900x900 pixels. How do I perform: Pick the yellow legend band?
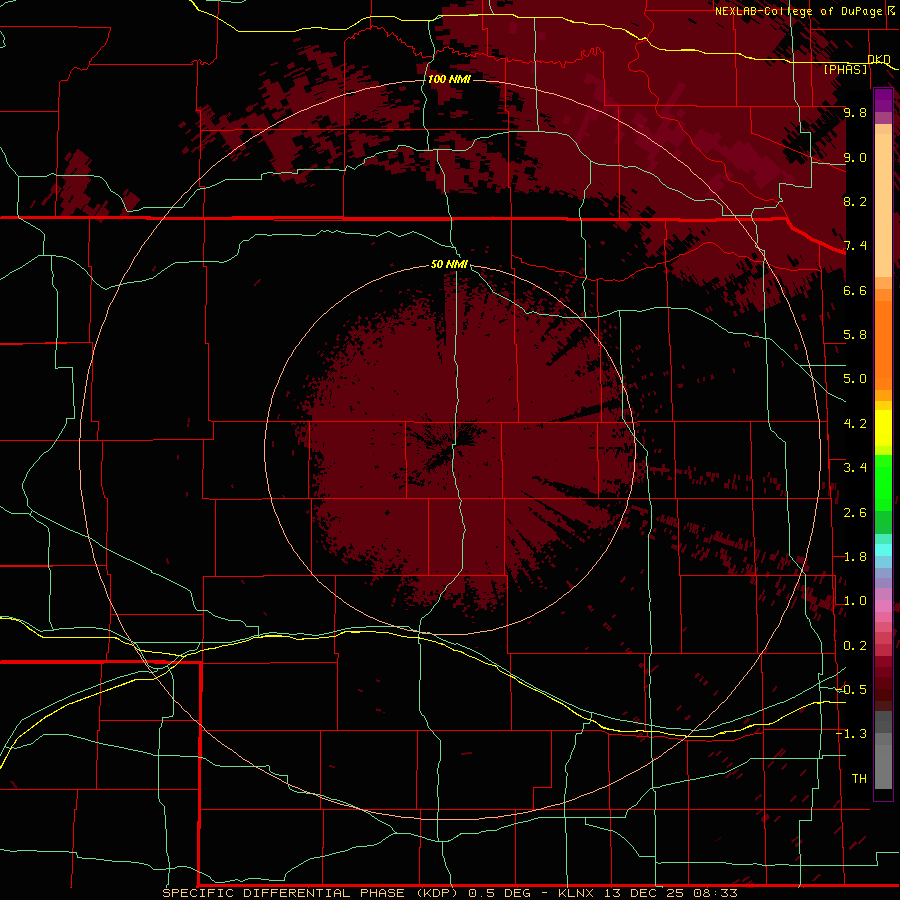883,428
